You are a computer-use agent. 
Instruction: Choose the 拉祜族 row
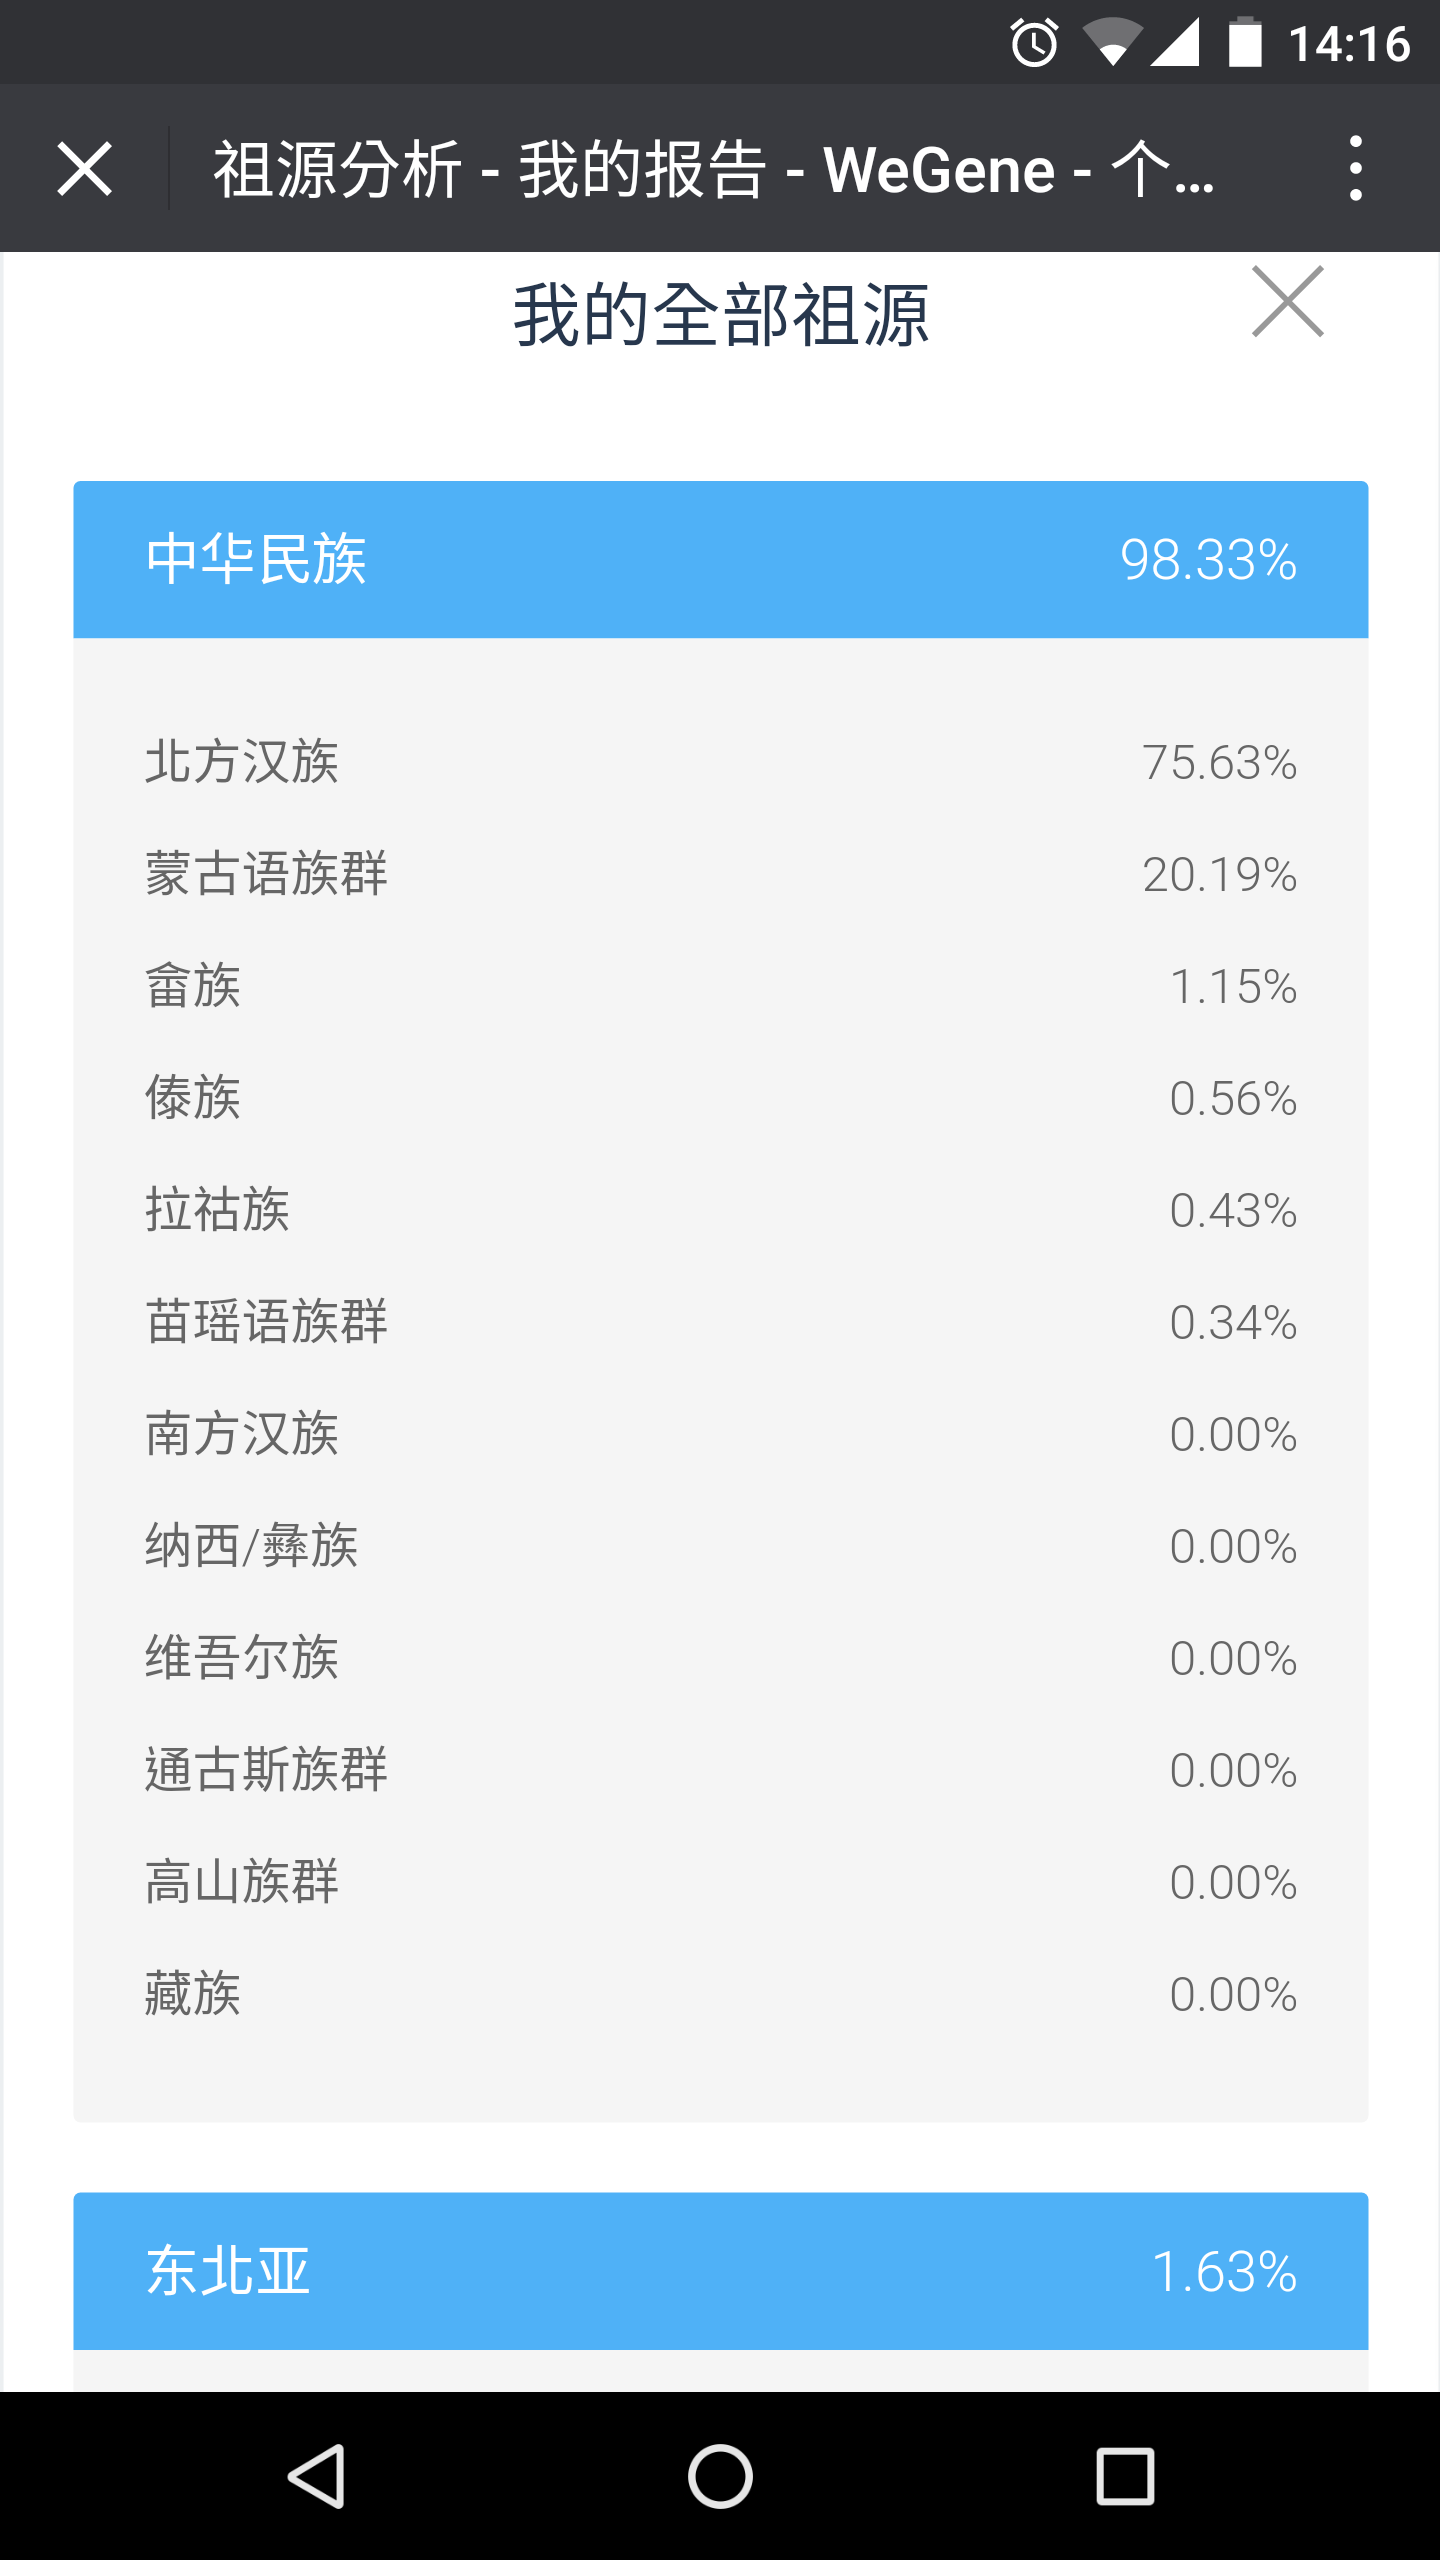[720, 1210]
